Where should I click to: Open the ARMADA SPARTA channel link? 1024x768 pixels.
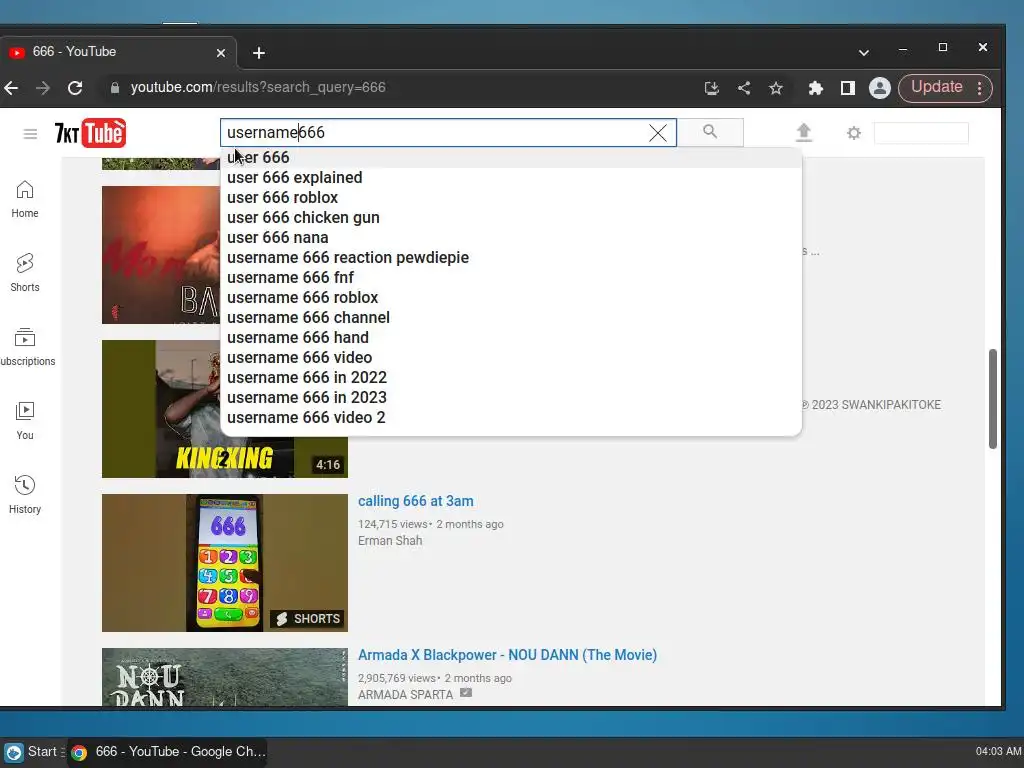click(x=406, y=695)
